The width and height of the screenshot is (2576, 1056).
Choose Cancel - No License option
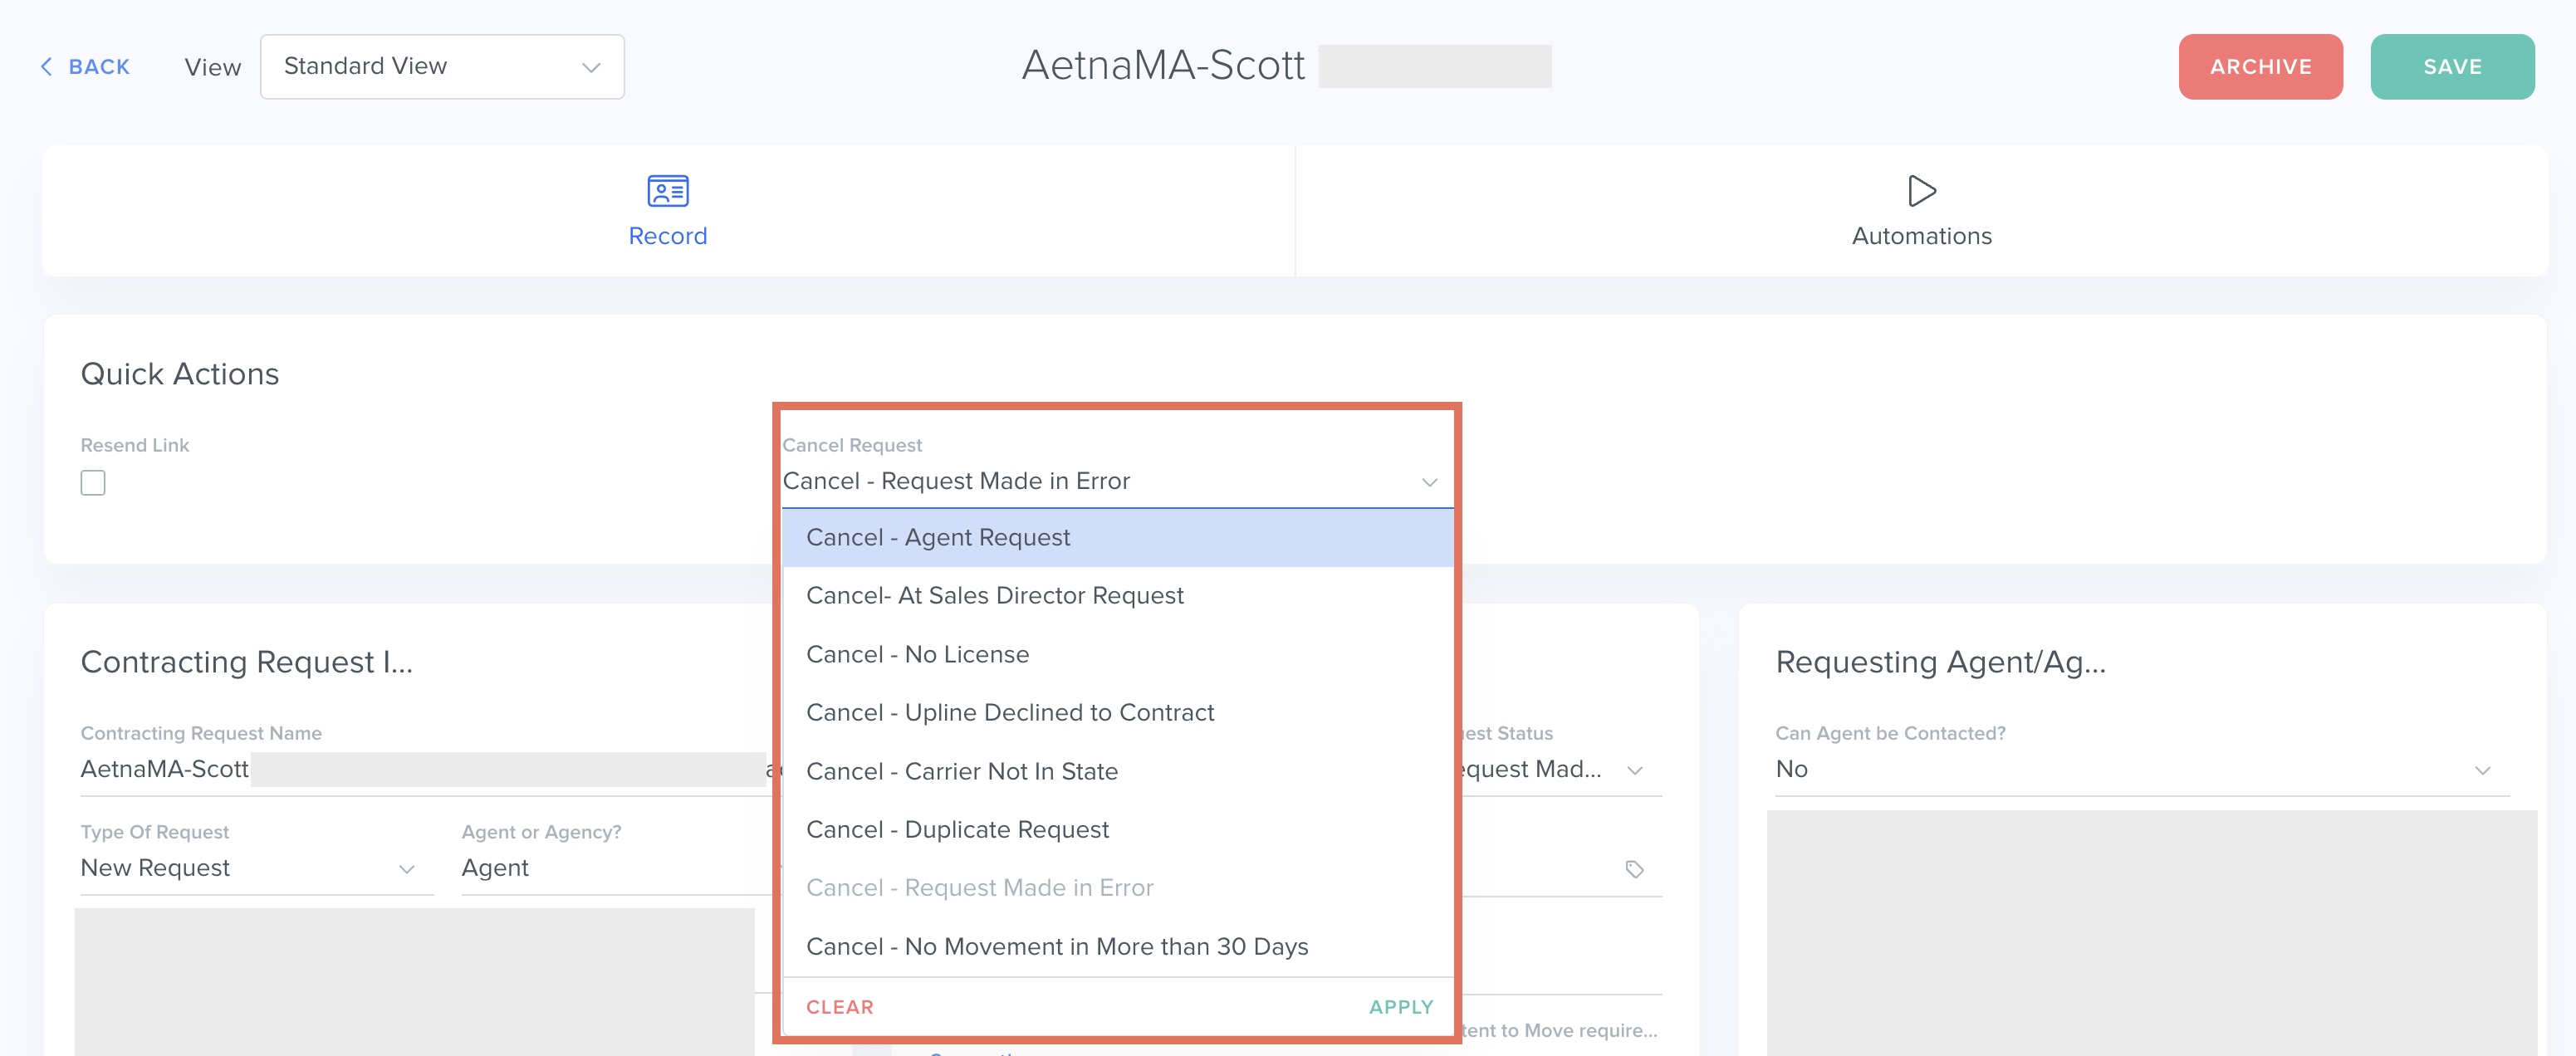coord(917,655)
